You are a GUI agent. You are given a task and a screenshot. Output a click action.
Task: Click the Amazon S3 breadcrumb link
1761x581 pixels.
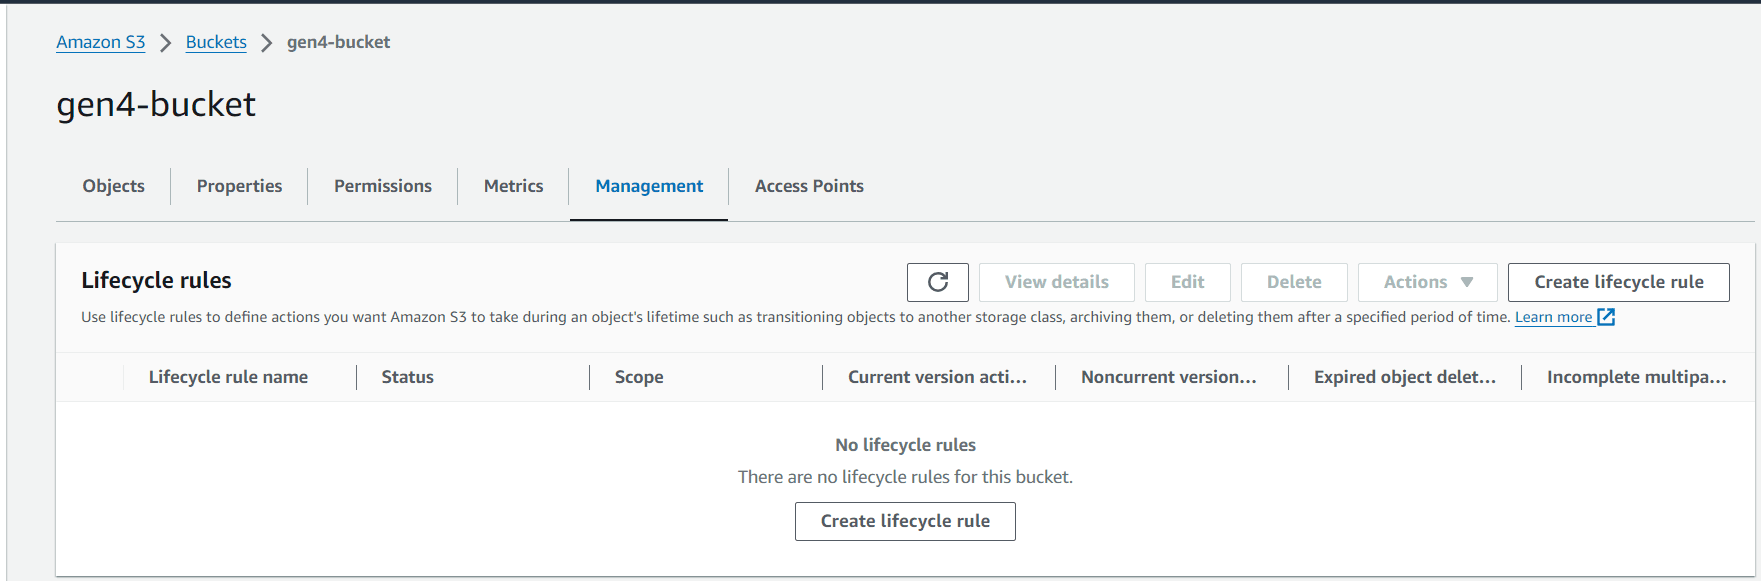tap(100, 42)
